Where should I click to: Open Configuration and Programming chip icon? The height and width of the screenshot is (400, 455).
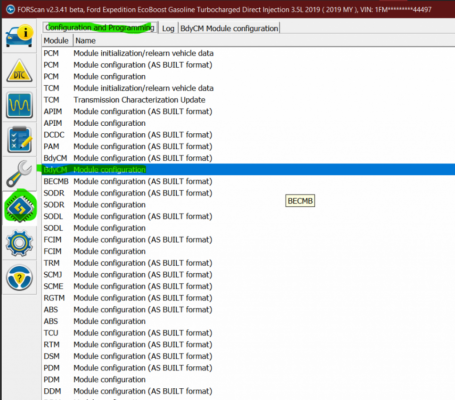click(20, 208)
